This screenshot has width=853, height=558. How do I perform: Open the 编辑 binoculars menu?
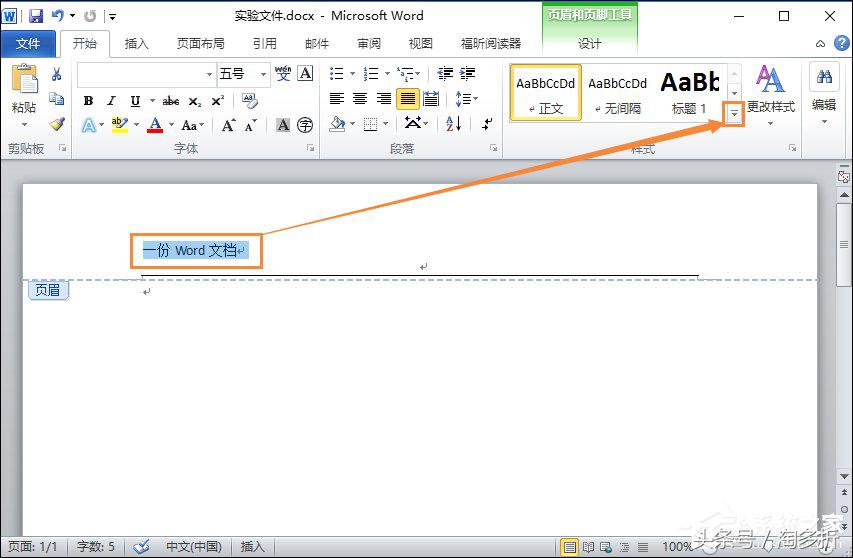(824, 95)
